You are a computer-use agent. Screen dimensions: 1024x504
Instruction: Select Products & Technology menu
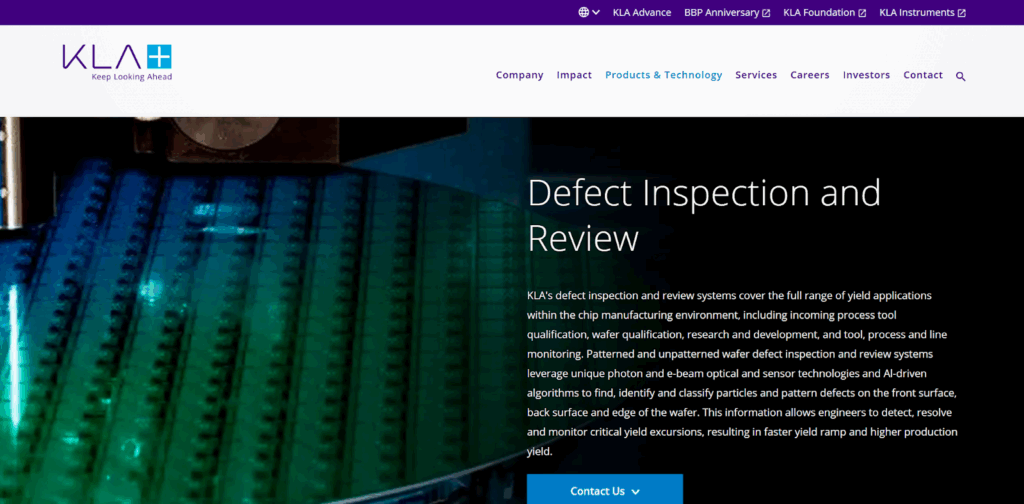point(664,75)
